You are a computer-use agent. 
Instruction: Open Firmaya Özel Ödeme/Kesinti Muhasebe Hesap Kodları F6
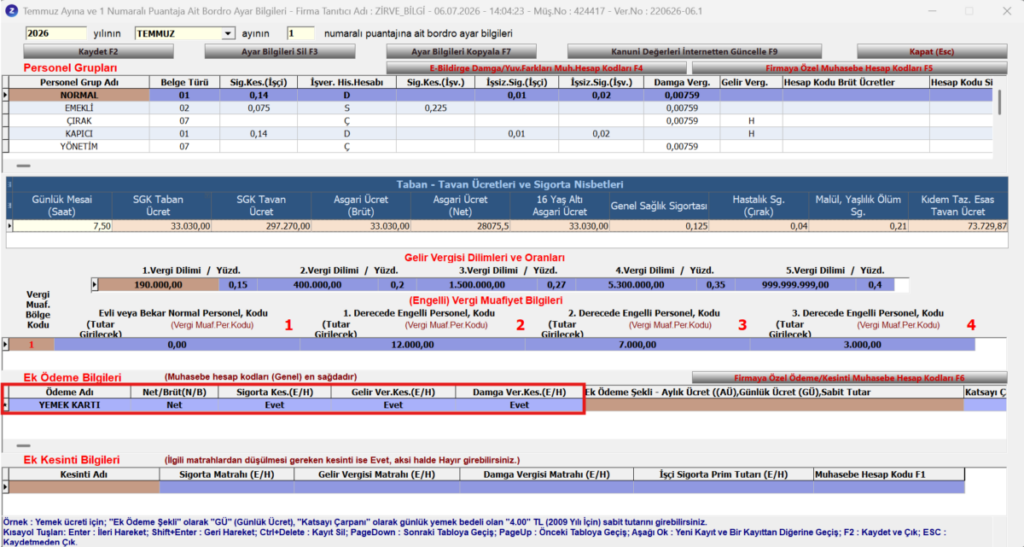tap(849, 378)
